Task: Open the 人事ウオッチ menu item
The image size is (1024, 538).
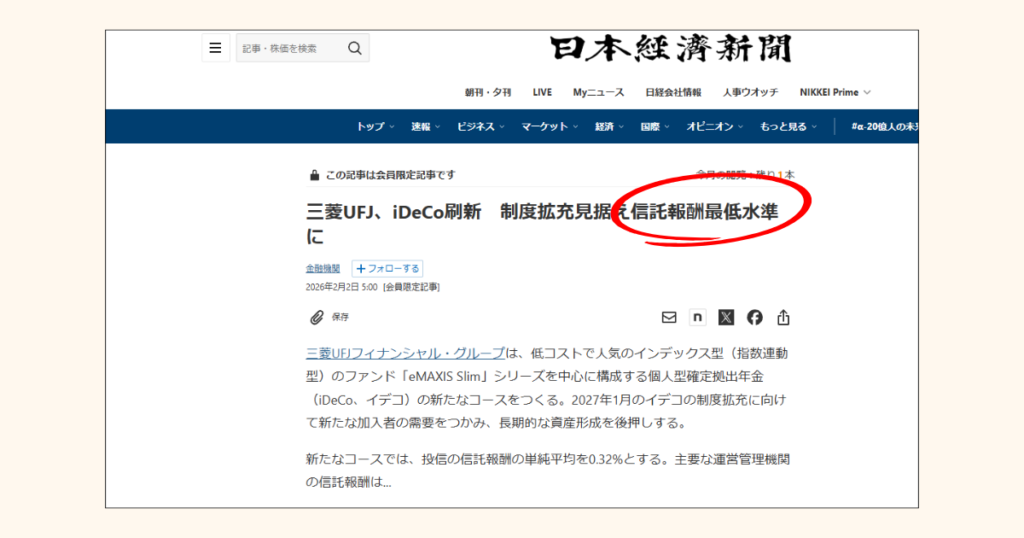Action: 750,92
